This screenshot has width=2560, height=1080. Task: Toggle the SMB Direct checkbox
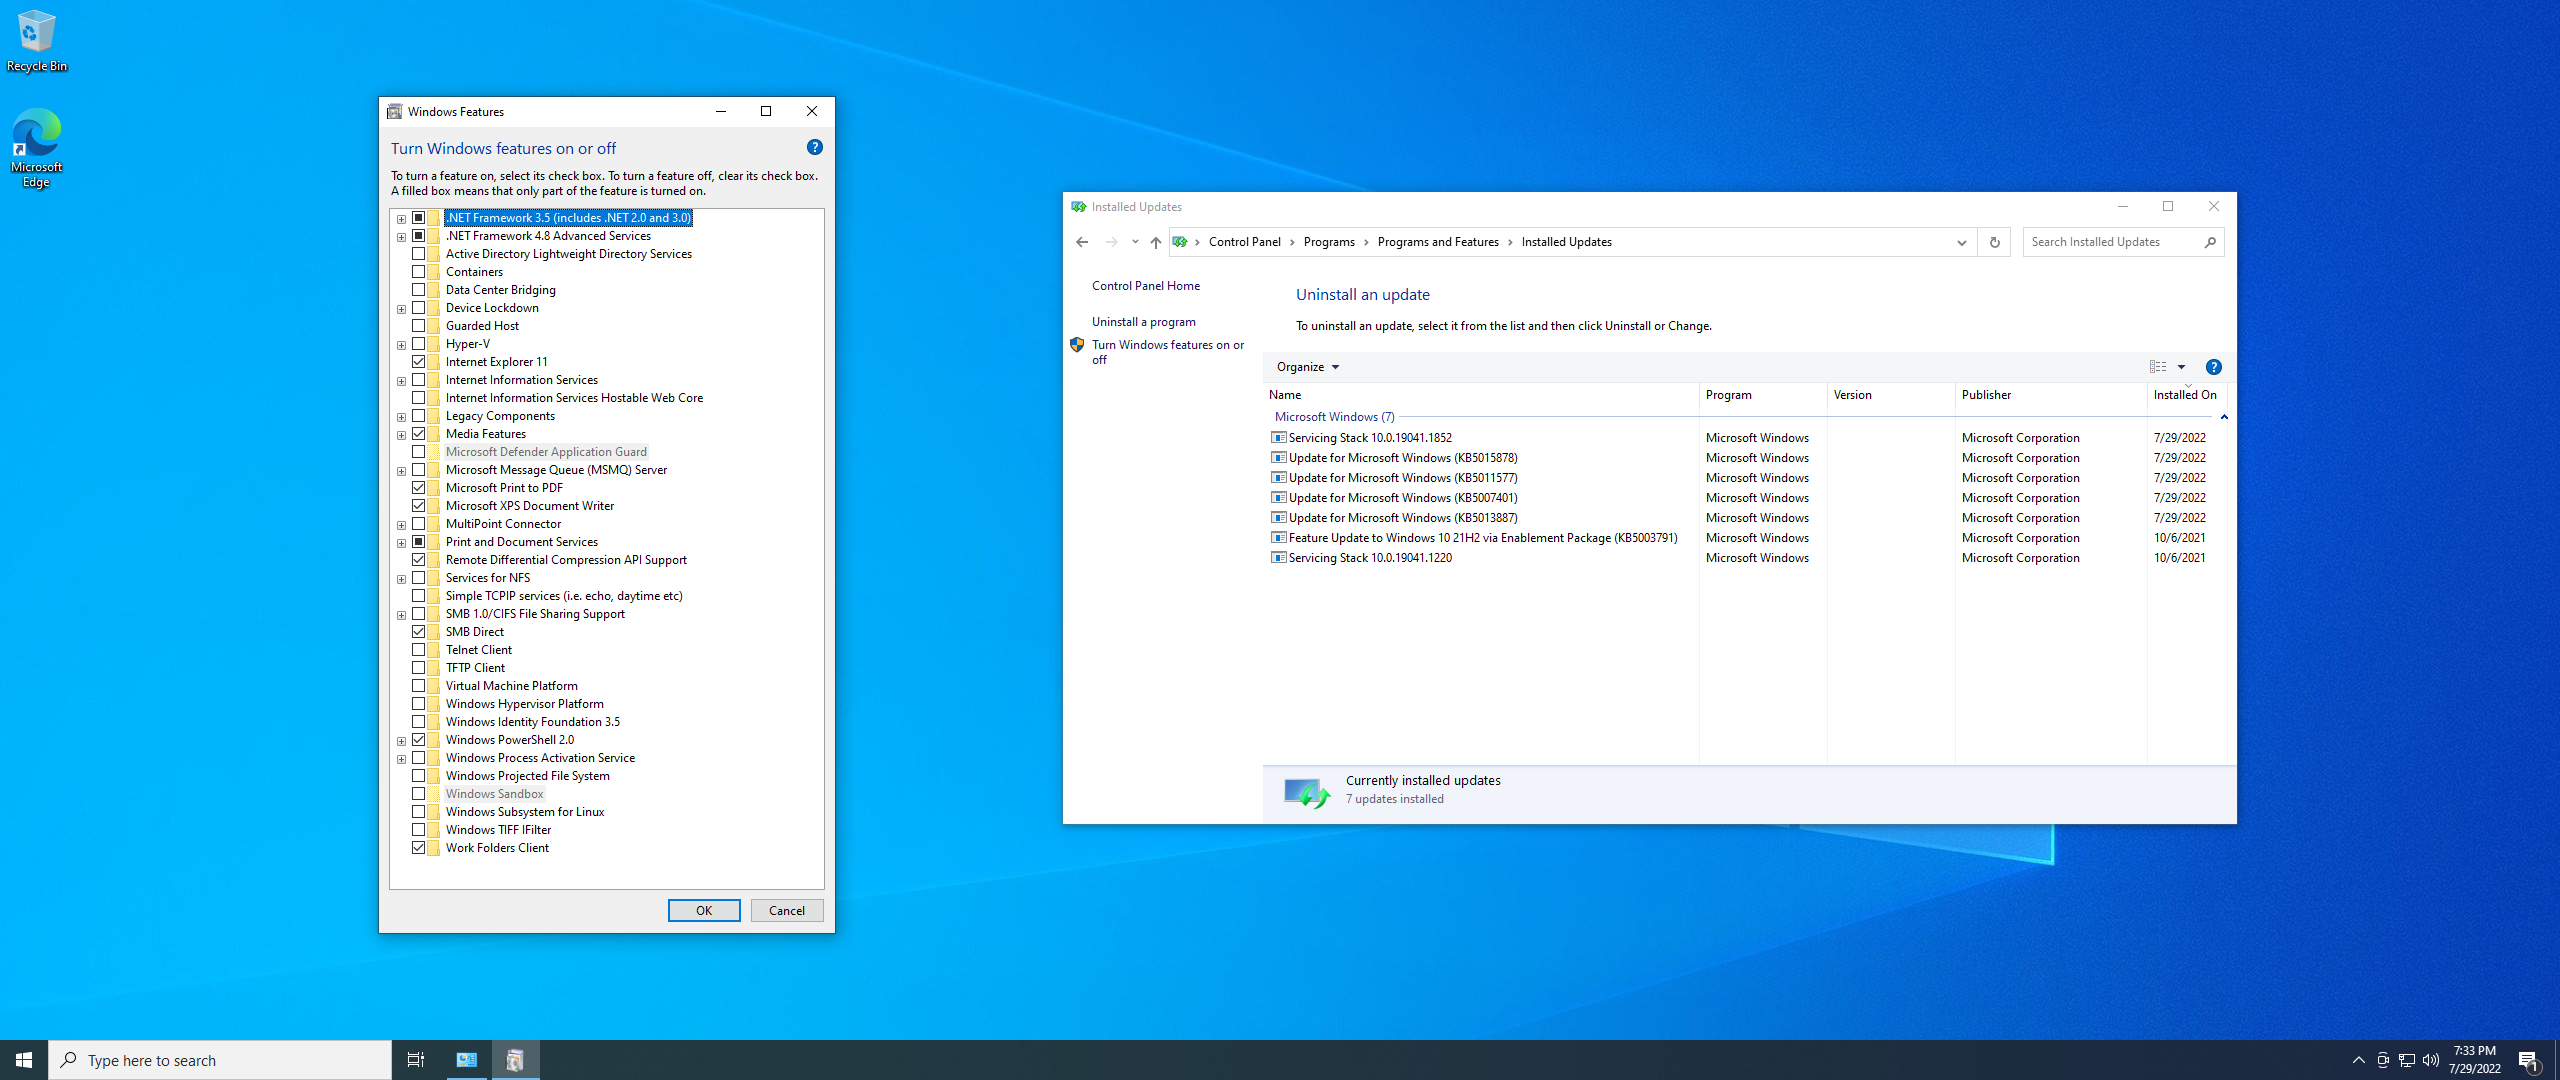pos(418,632)
